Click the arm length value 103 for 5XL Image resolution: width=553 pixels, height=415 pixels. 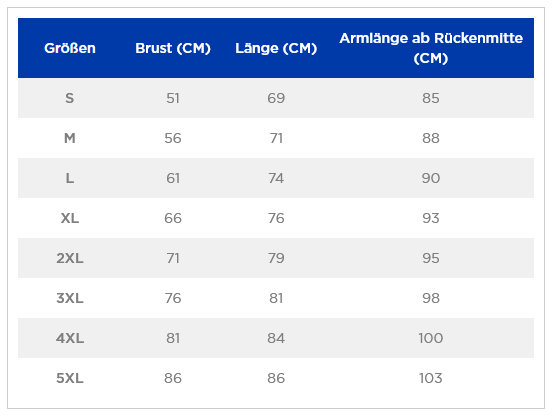(x=431, y=378)
